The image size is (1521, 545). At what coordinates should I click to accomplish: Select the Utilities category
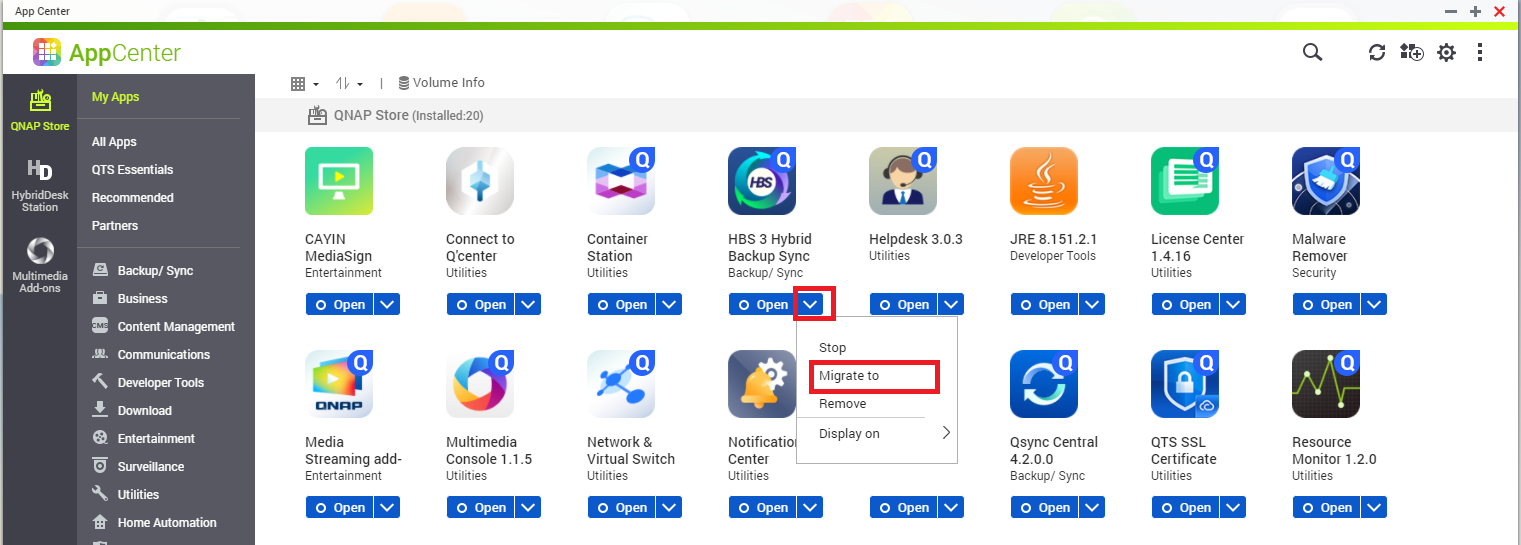138,494
